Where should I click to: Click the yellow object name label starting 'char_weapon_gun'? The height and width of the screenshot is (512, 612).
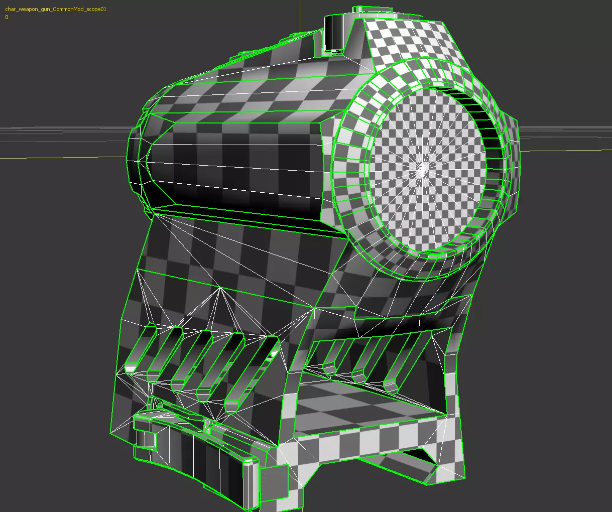(x=55, y=9)
